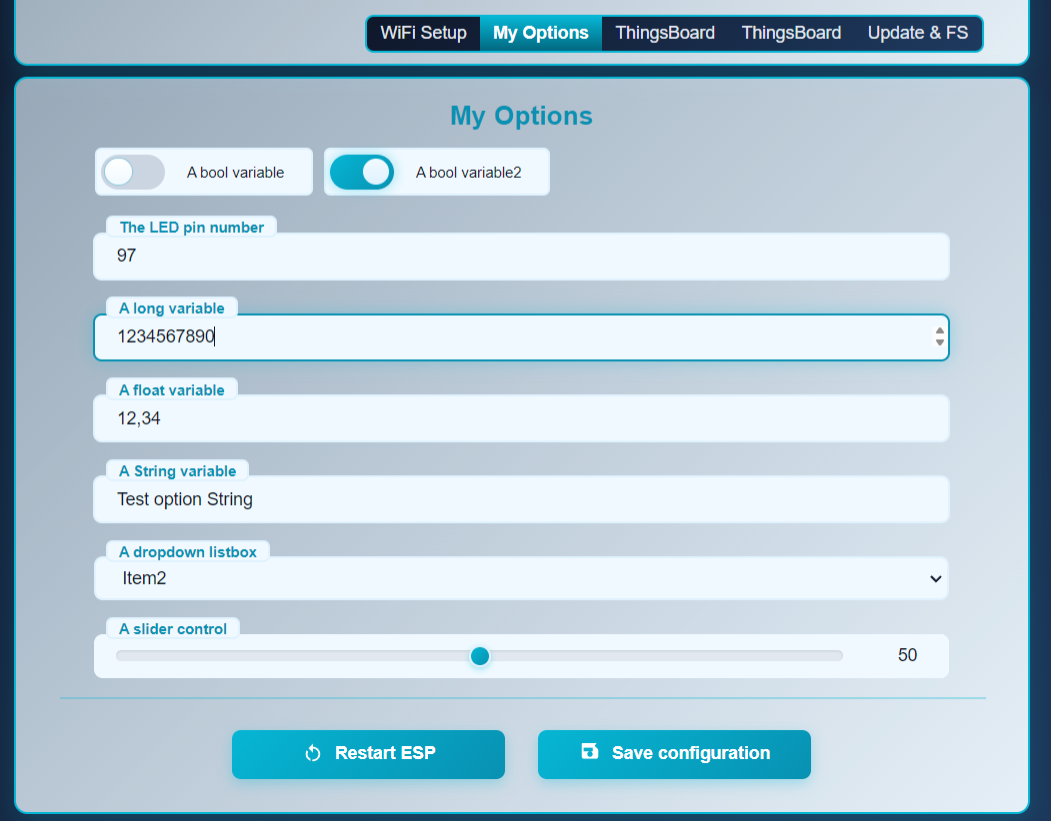Decrement the long variable with down arrow
This screenshot has width=1051, height=821.
coord(940,342)
